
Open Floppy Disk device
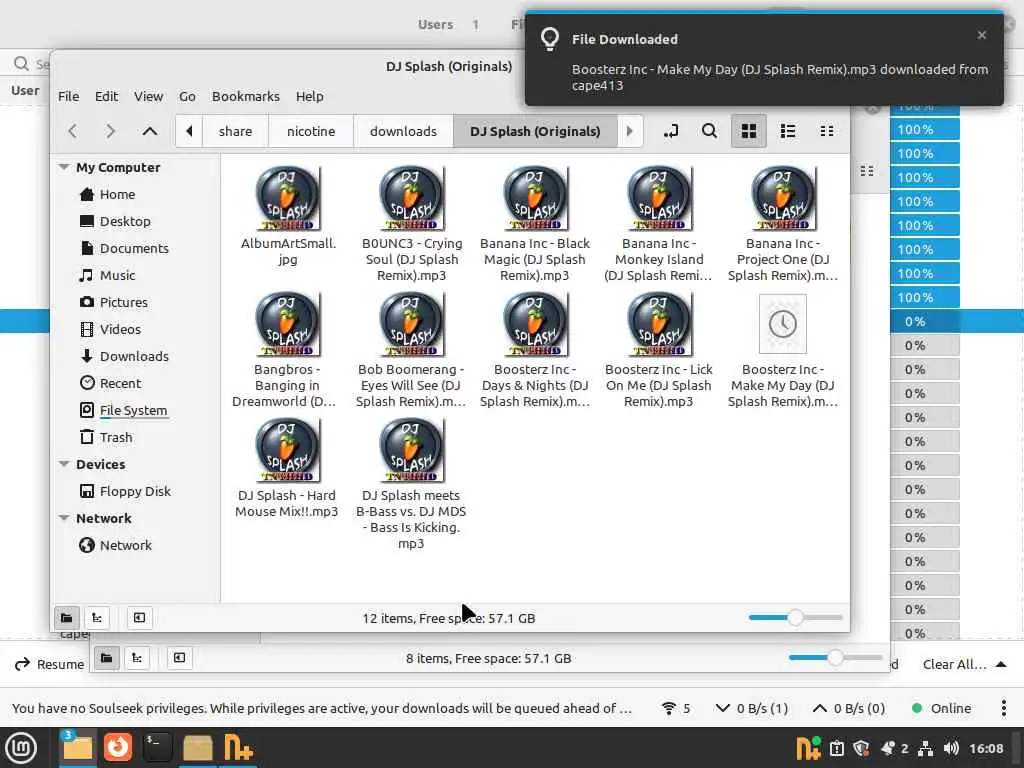click(x=135, y=491)
